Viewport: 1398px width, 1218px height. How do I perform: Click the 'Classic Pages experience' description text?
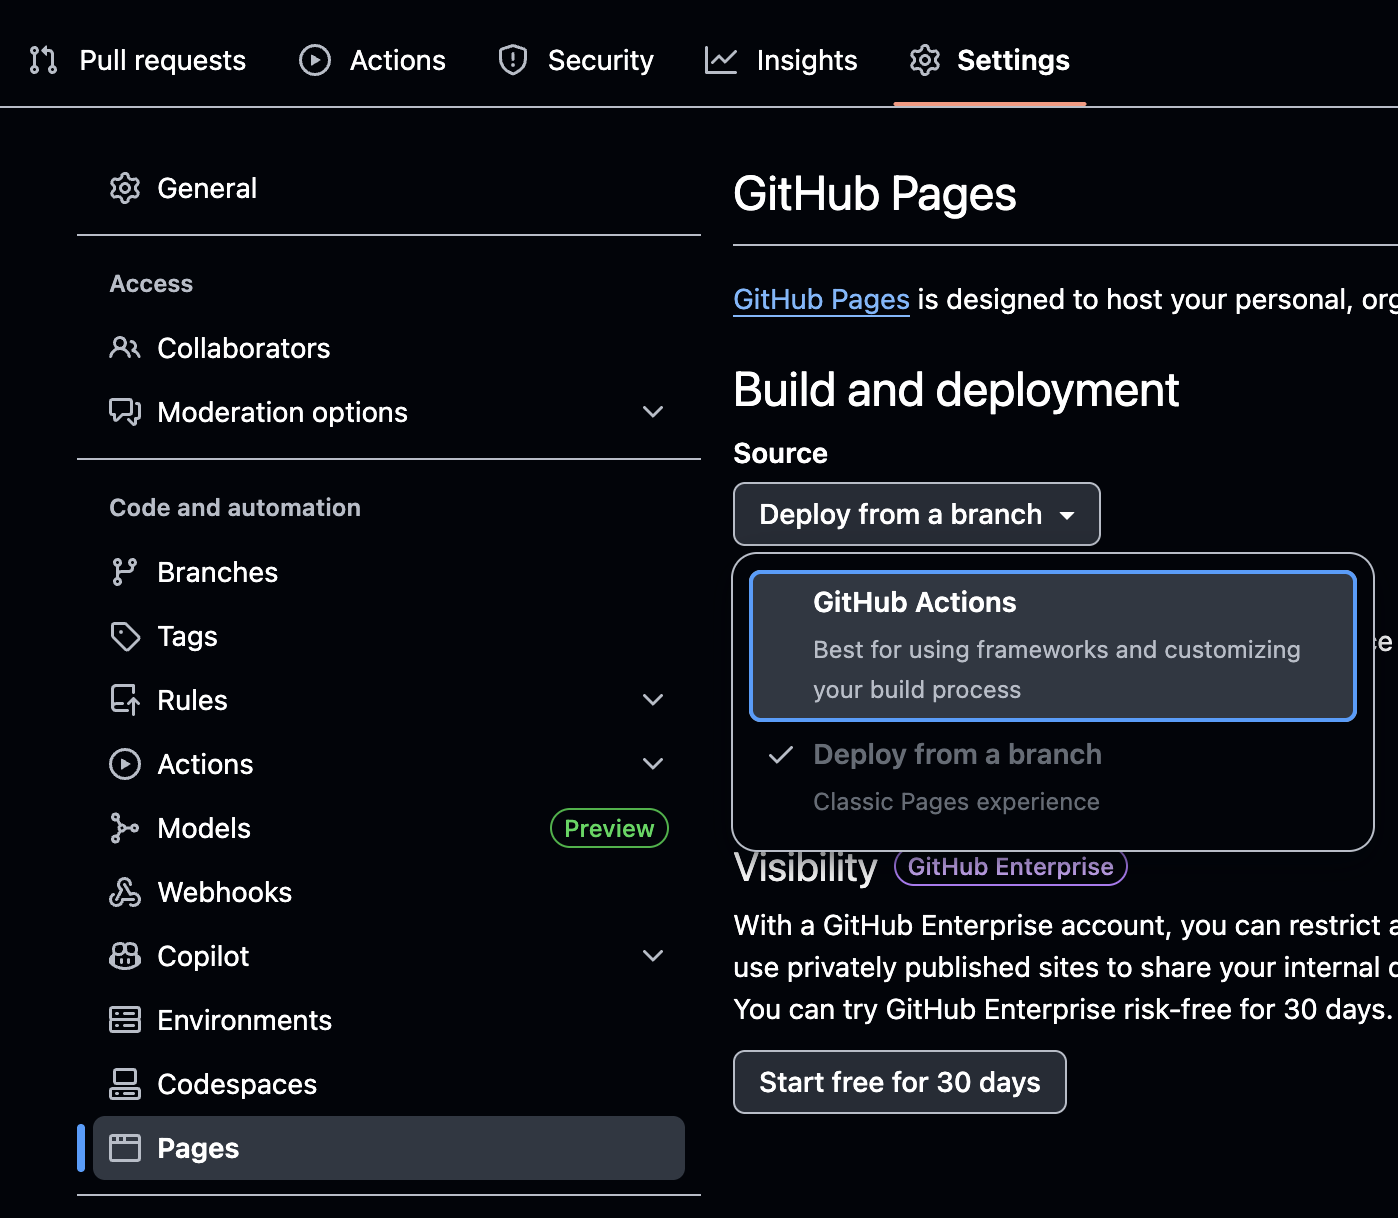[x=957, y=802]
